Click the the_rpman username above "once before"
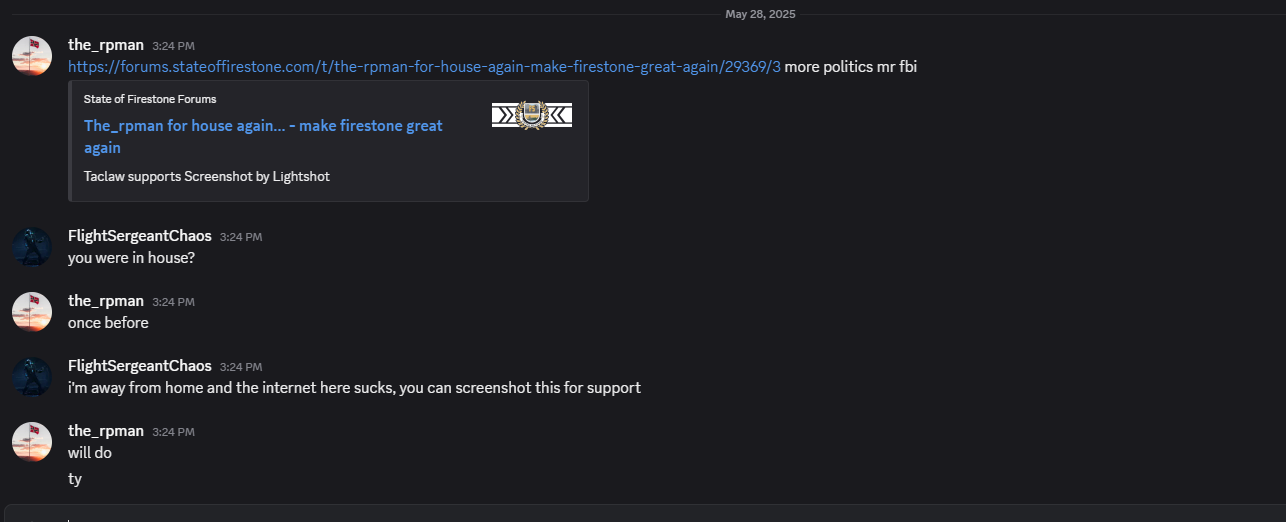 (x=106, y=301)
